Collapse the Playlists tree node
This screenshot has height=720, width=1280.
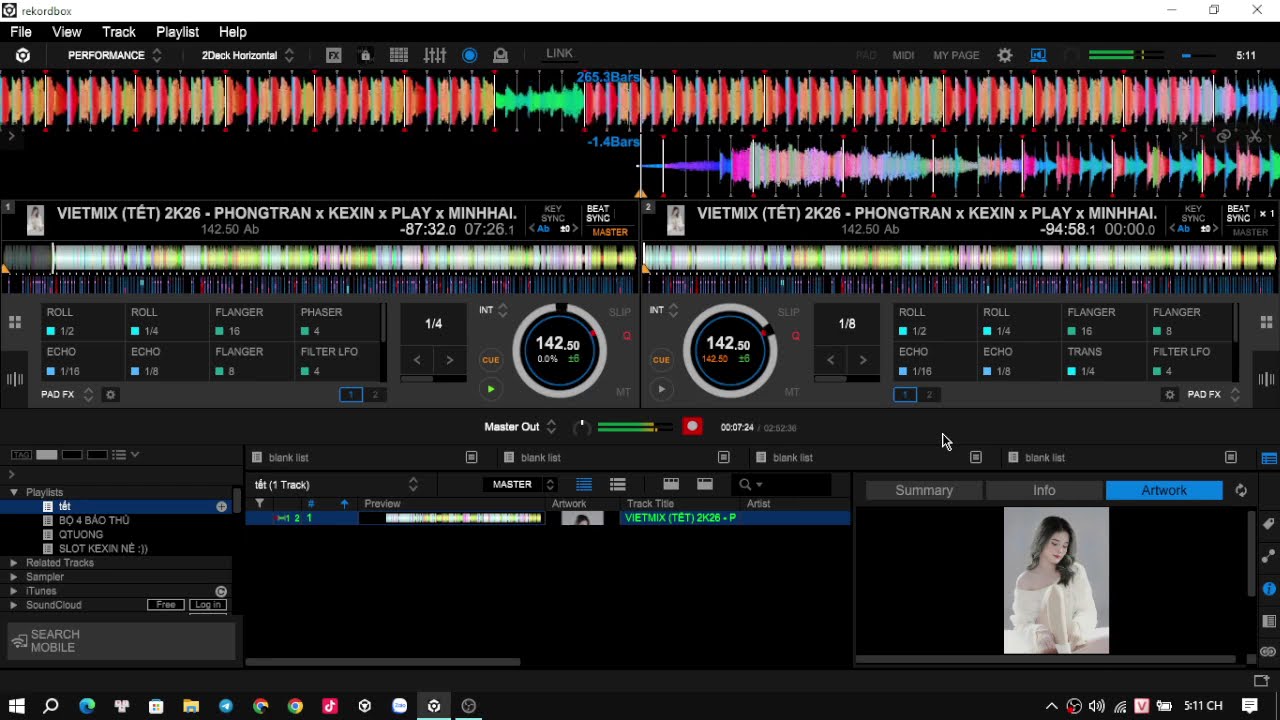click(x=14, y=492)
